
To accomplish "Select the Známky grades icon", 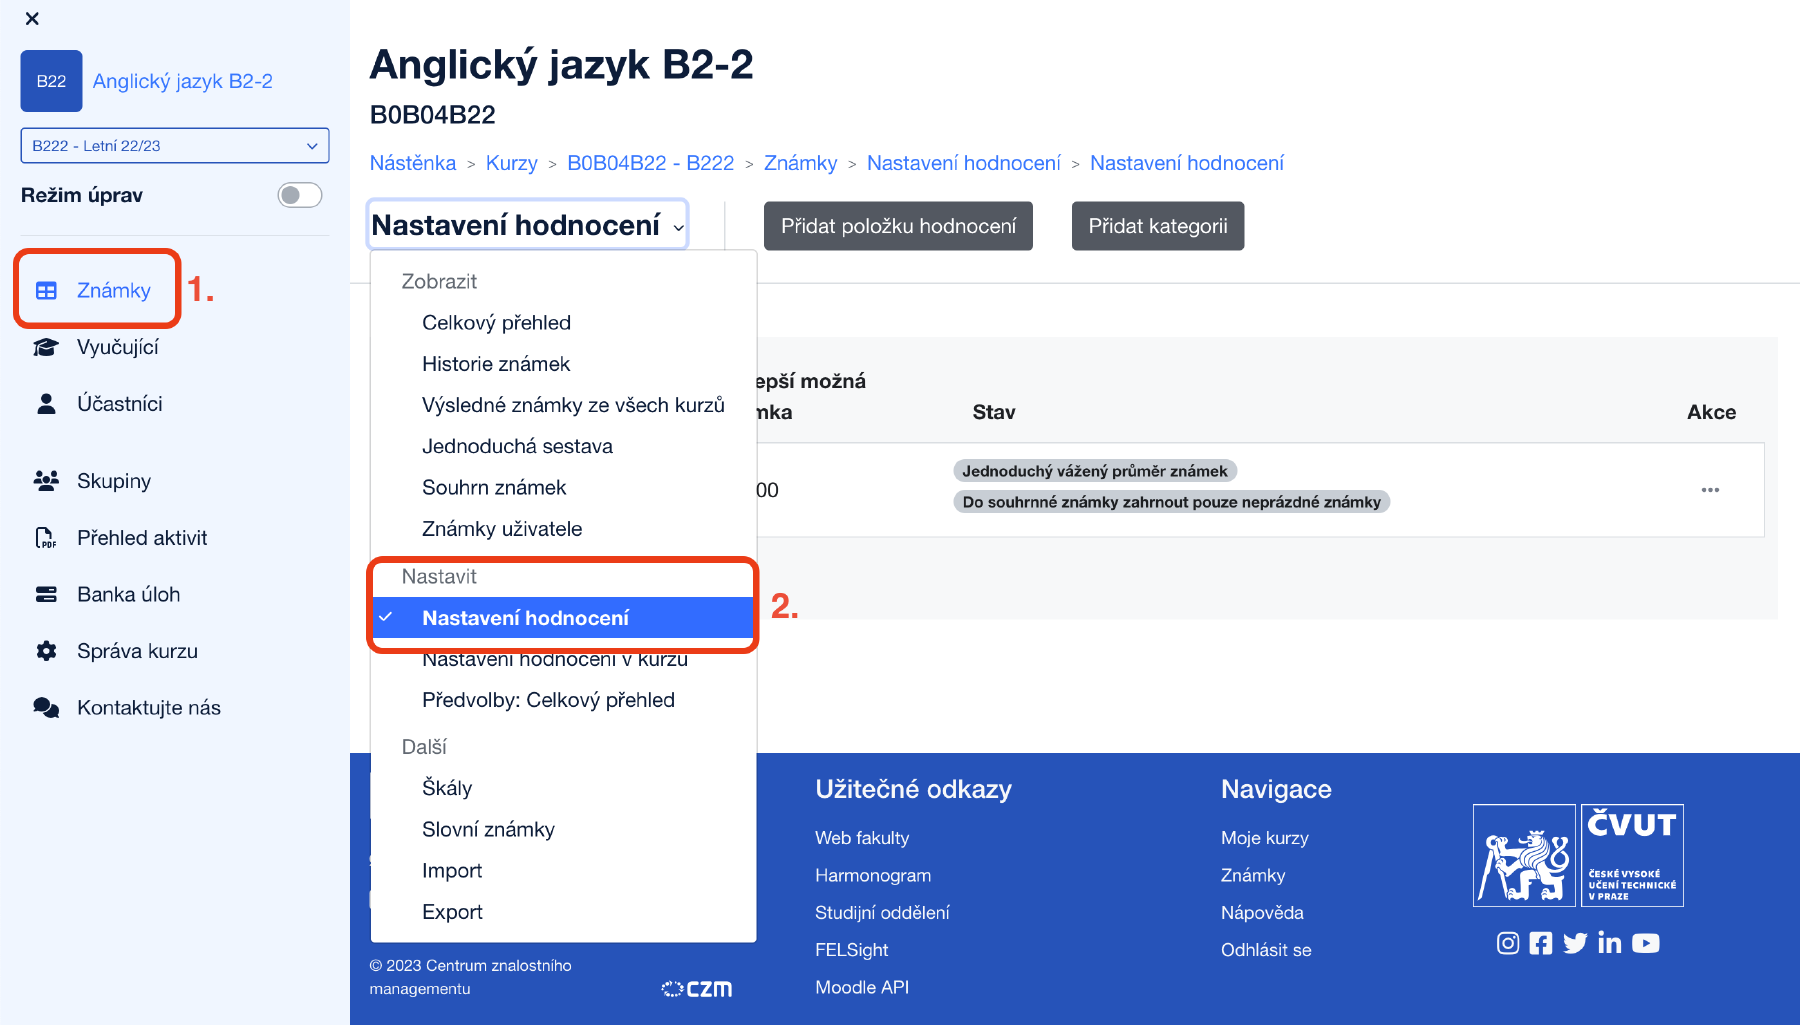I will [47, 289].
